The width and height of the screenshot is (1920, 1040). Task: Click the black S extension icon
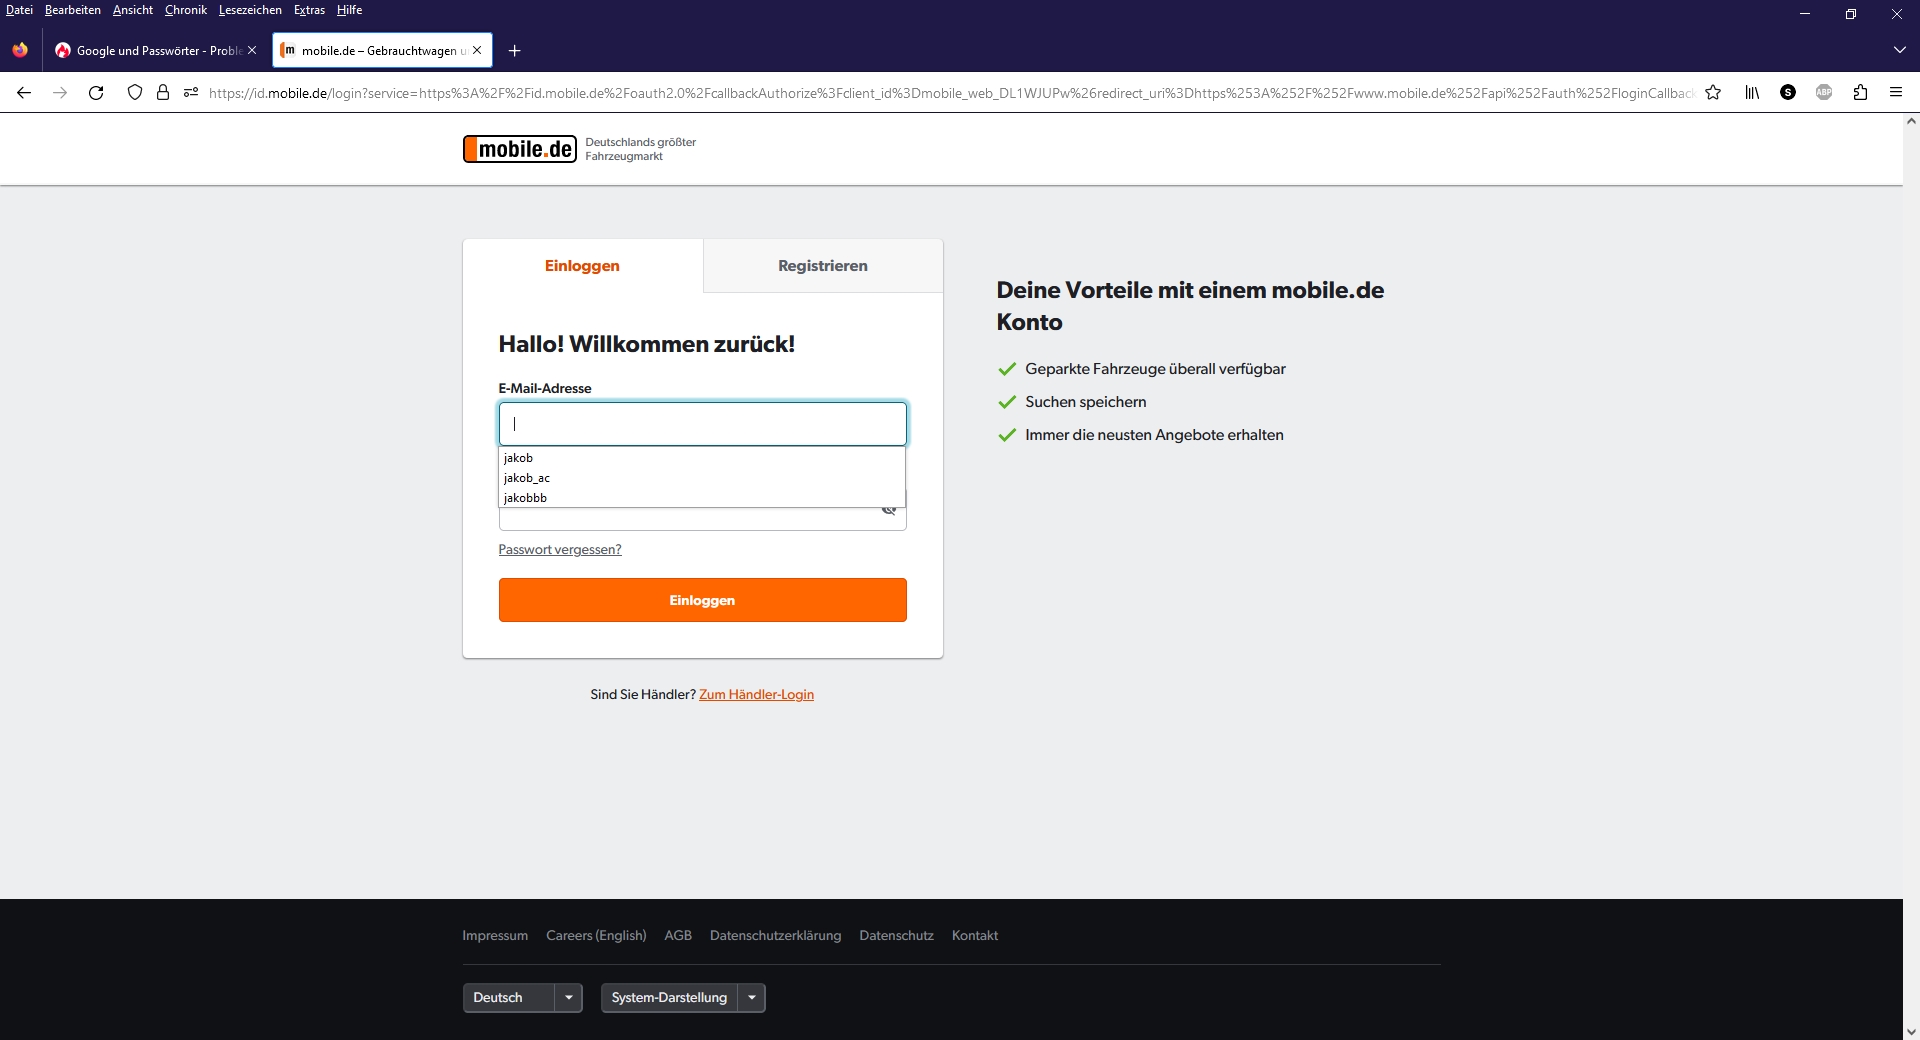coord(1788,93)
